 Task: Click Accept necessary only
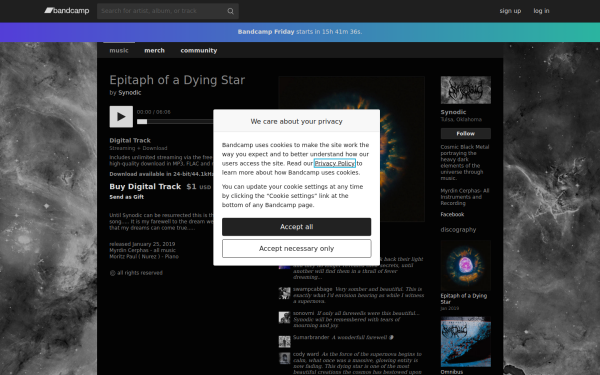(297, 249)
